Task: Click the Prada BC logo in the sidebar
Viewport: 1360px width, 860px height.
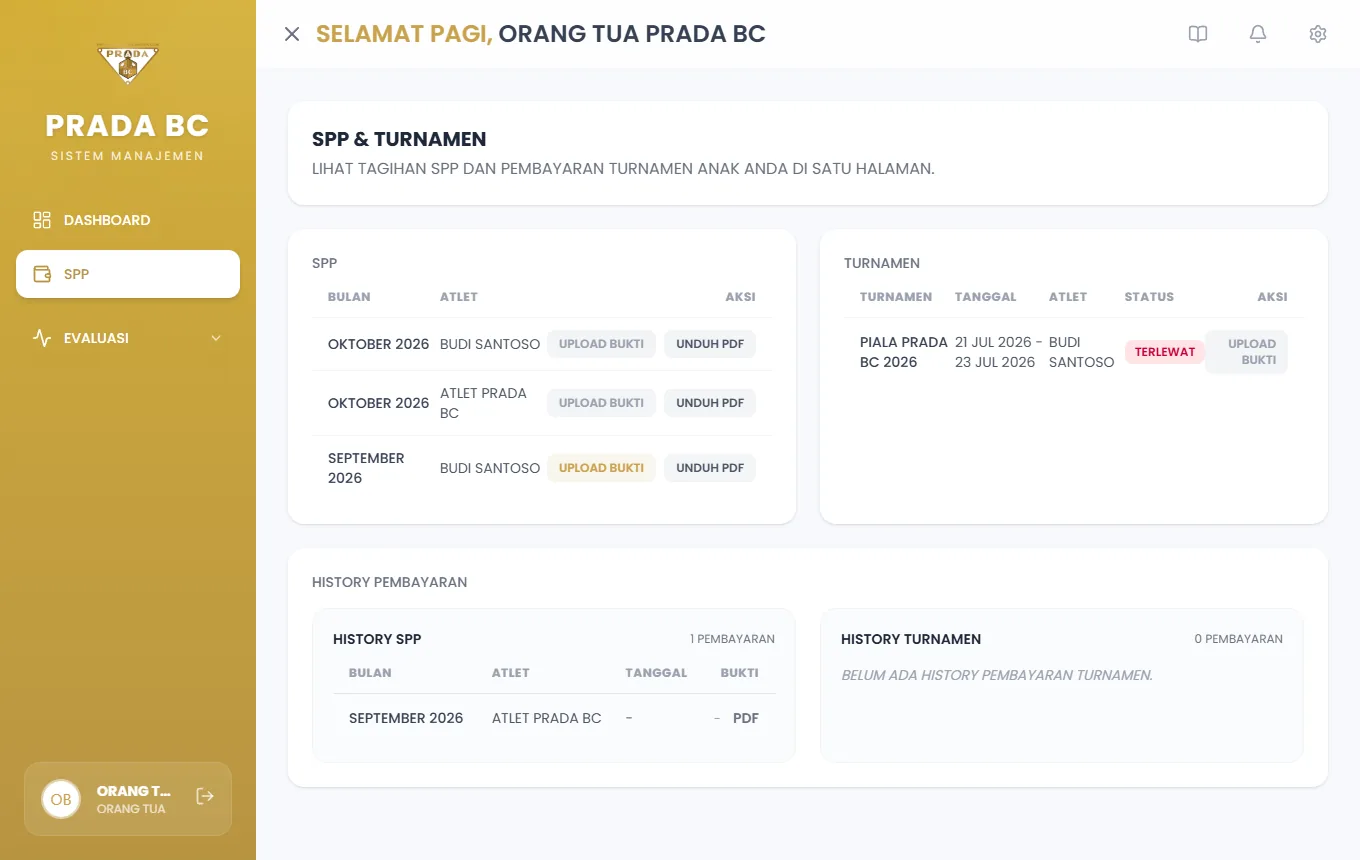Action: pos(128,64)
